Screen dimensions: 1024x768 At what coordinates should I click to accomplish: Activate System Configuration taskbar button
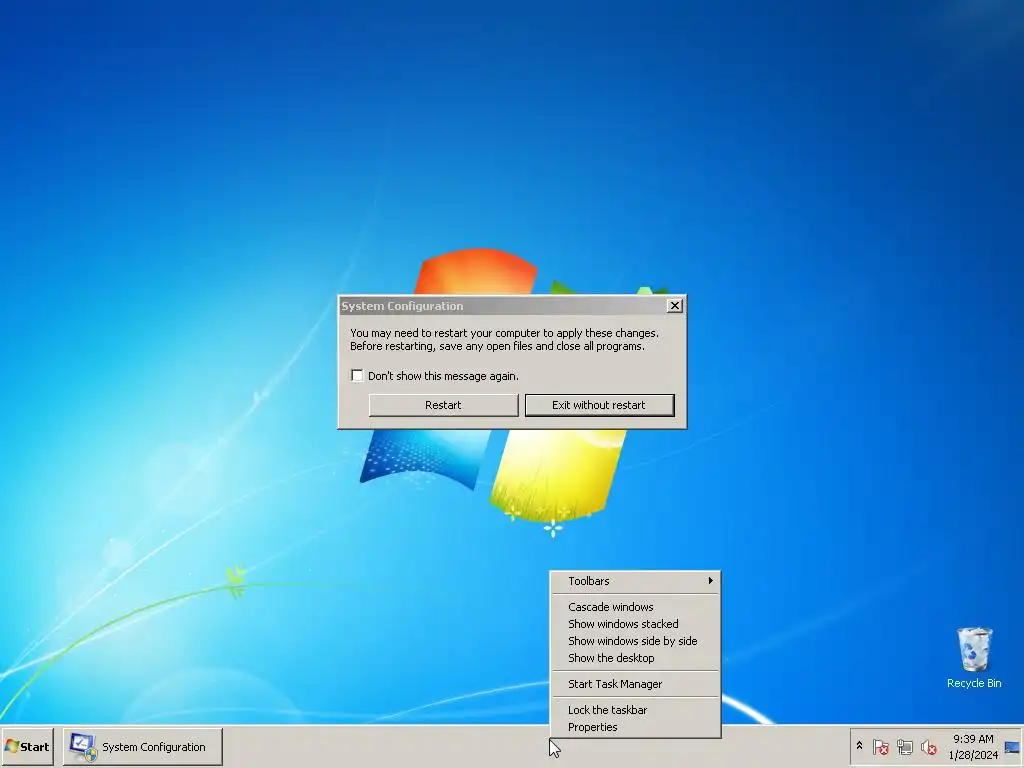(x=143, y=746)
